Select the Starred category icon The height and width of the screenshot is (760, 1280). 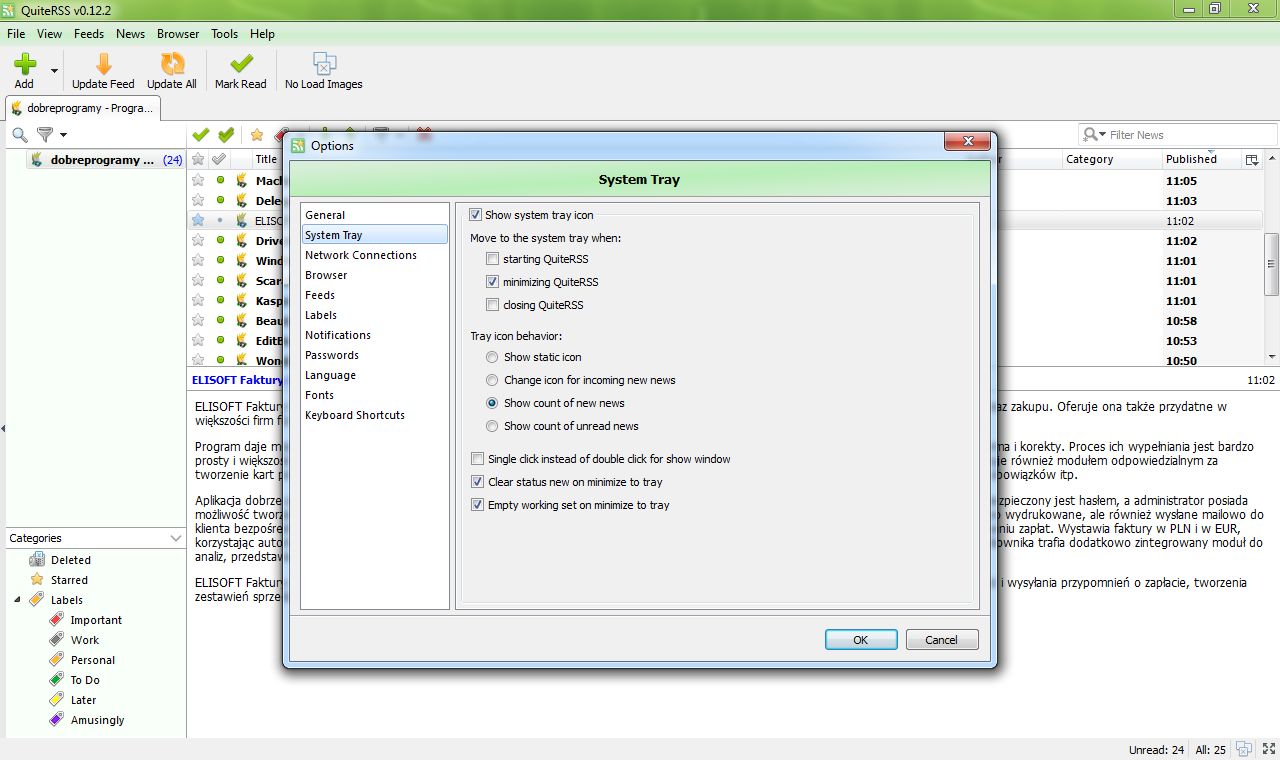pos(37,580)
